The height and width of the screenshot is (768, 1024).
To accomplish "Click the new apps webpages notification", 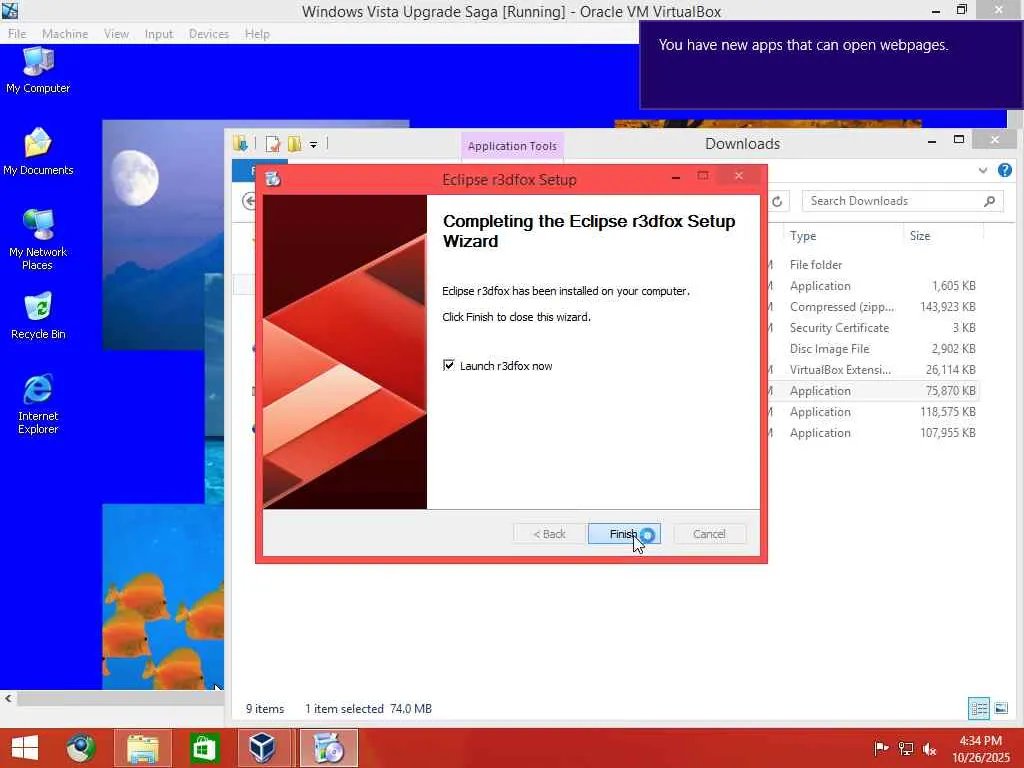I will tap(831, 65).
